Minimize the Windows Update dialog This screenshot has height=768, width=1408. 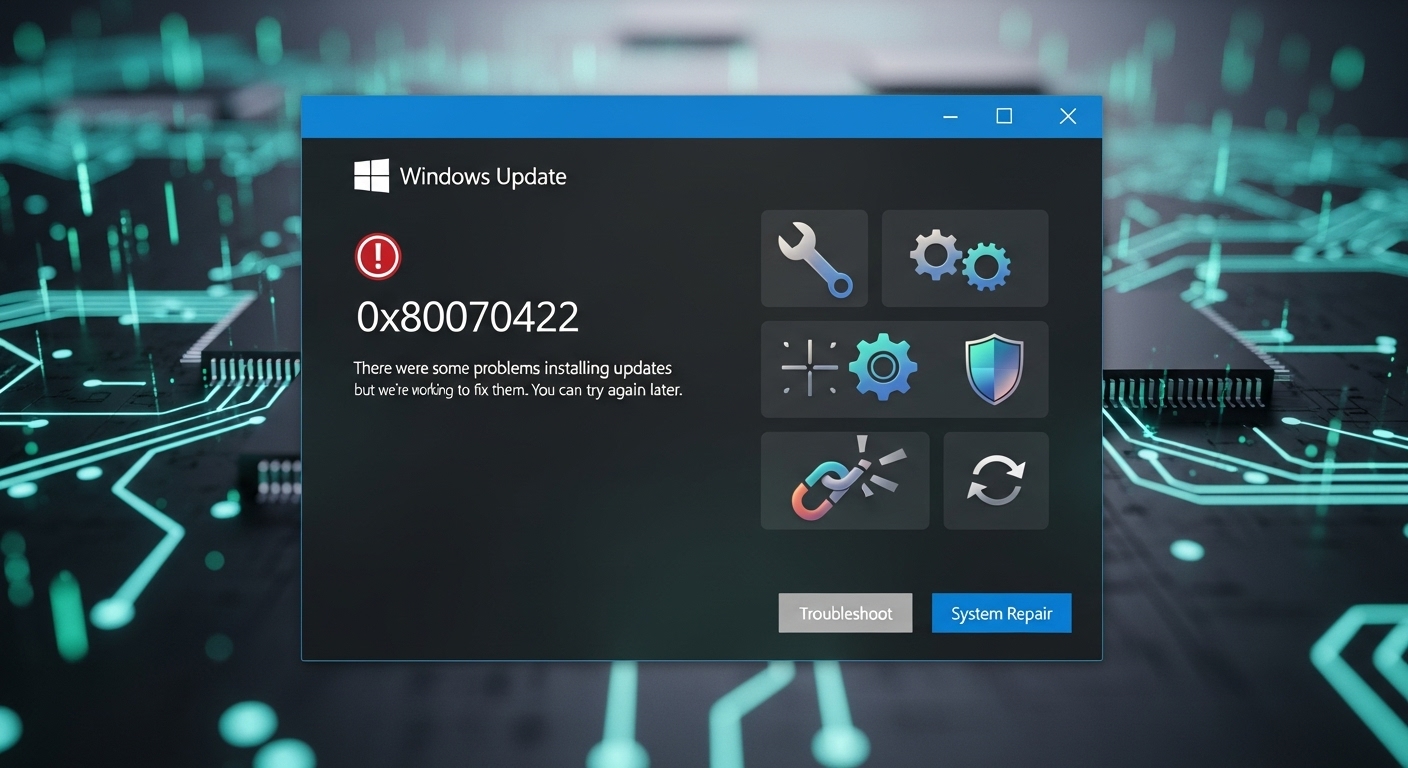click(950, 117)
